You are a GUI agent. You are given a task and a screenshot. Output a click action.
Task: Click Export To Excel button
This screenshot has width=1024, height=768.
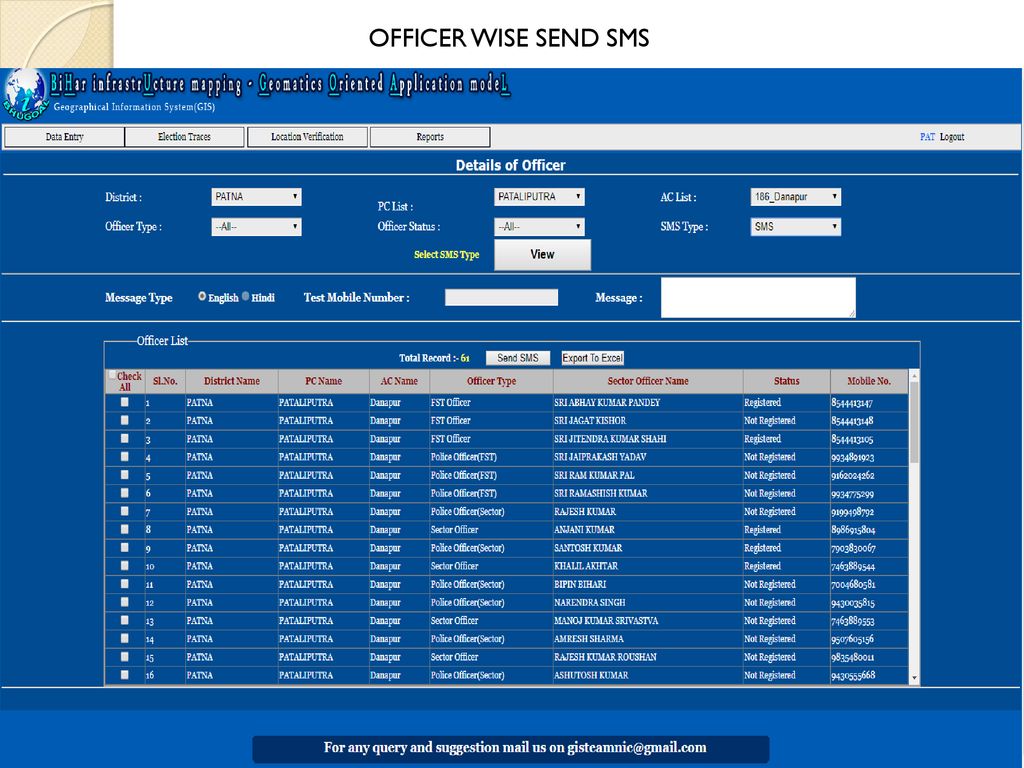[x=592, y=358]
